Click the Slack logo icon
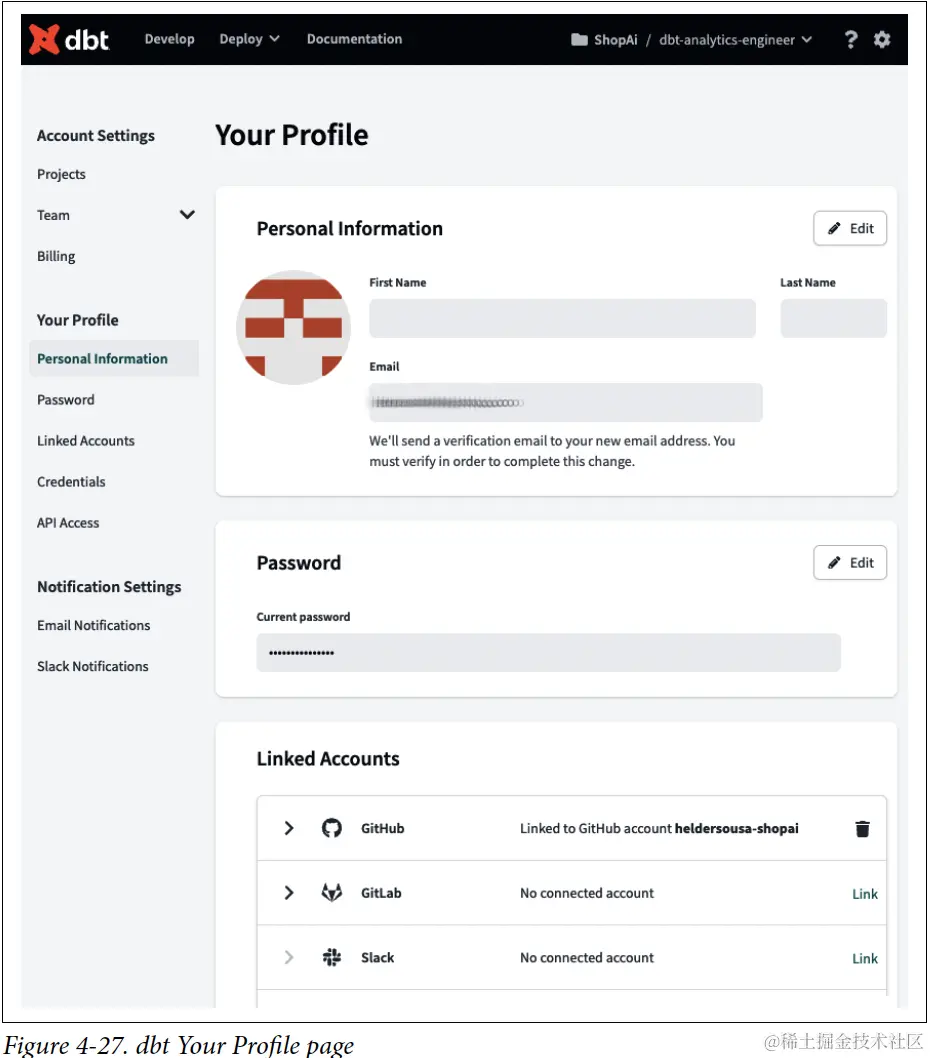This screenshot has width=930, height=1058. click(x=332, y=958)
